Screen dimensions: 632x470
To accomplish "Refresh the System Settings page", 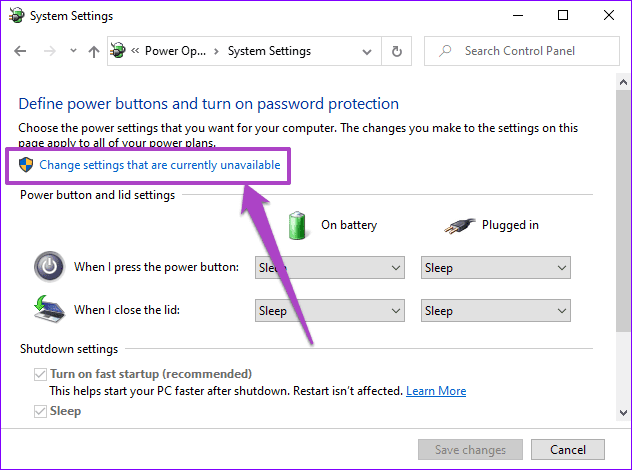I will [397, 51].
